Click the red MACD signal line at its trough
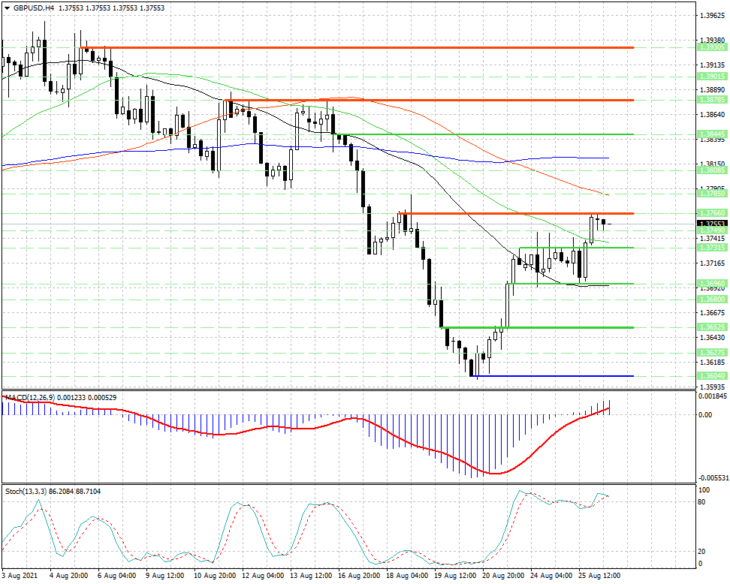Screen dimensions: 730x584 [x=496, y=473]
